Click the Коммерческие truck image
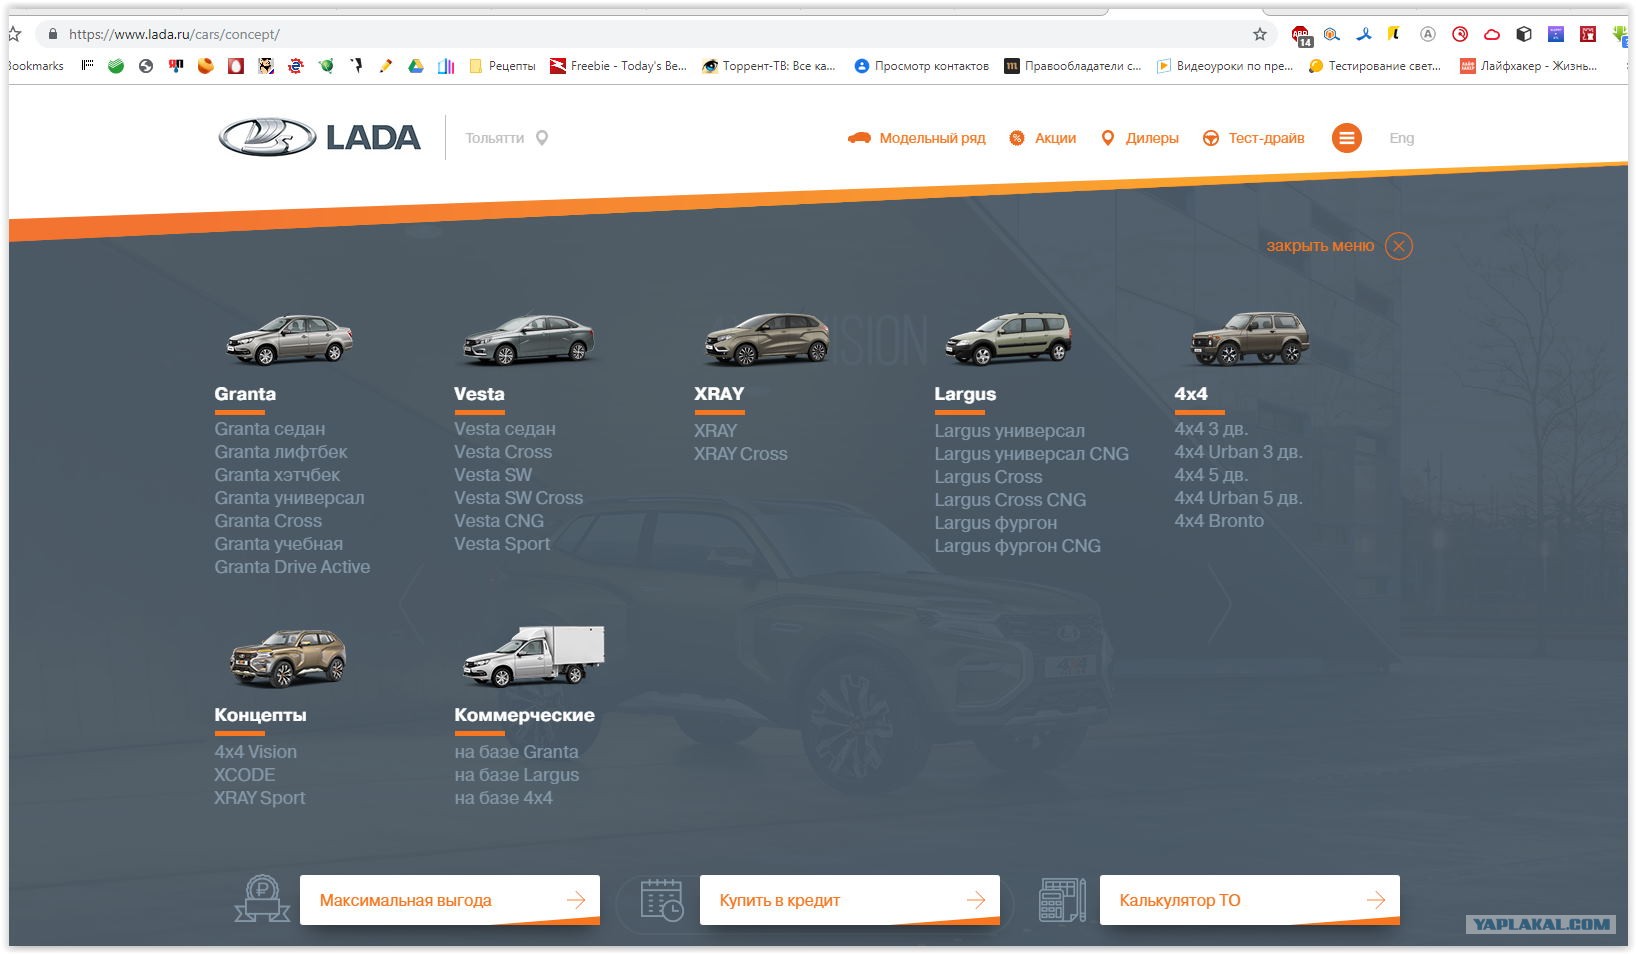 [x=534, y=656]
